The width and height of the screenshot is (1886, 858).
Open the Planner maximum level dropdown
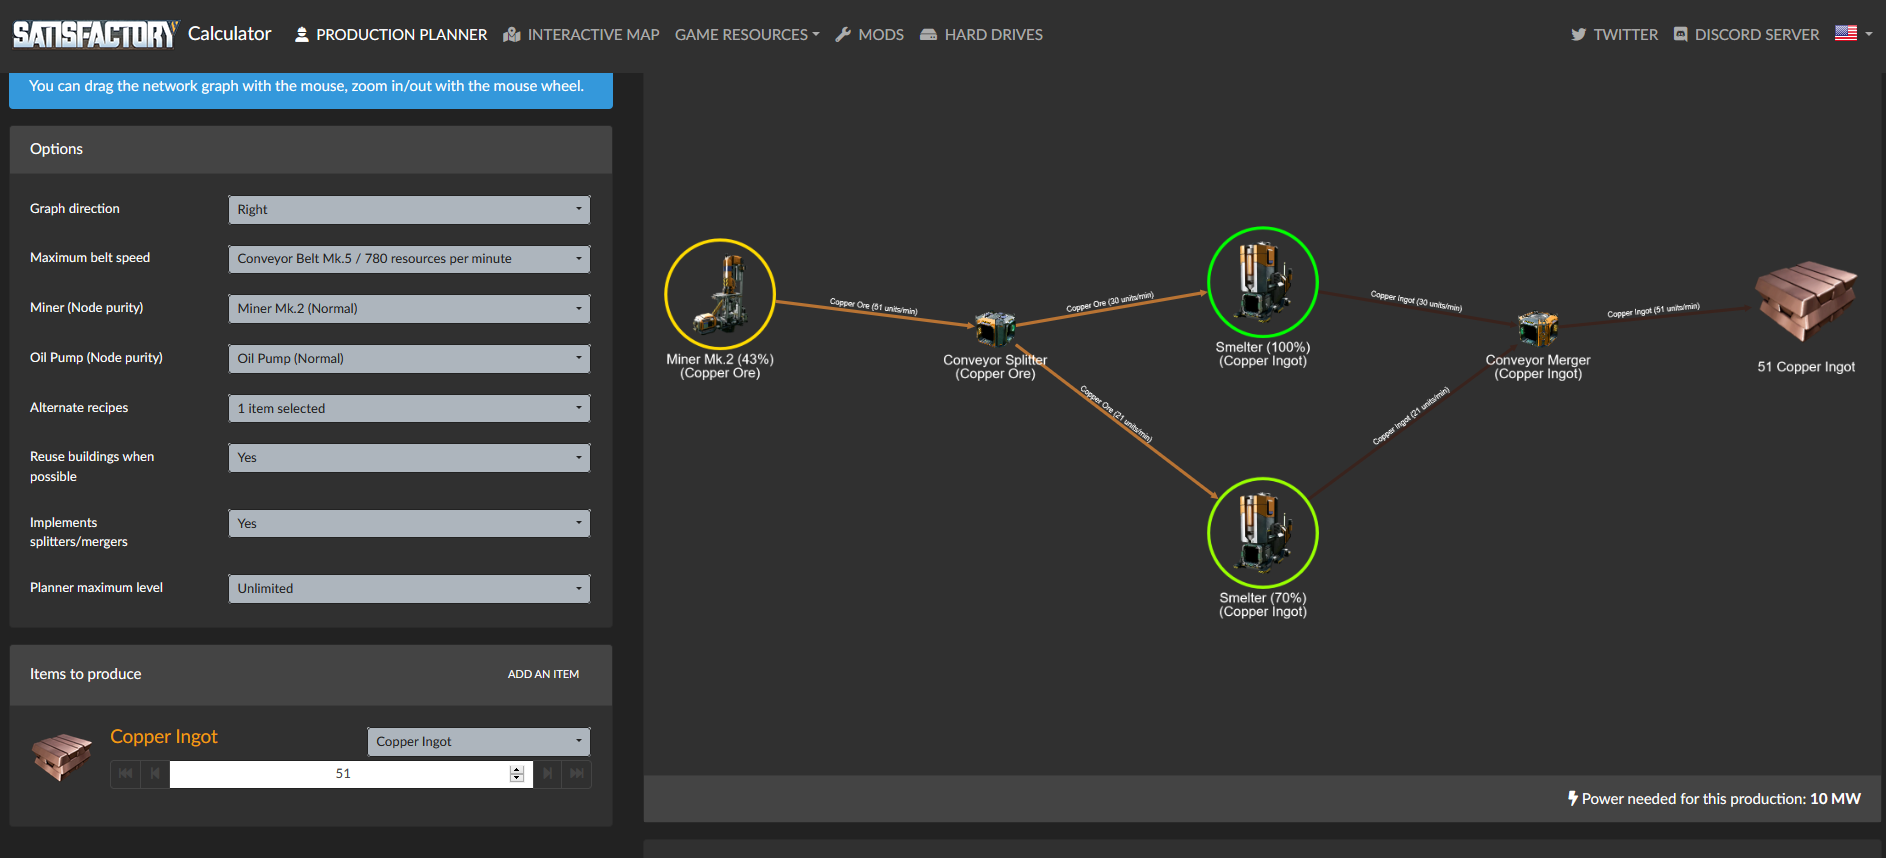(x=409, y=589)
